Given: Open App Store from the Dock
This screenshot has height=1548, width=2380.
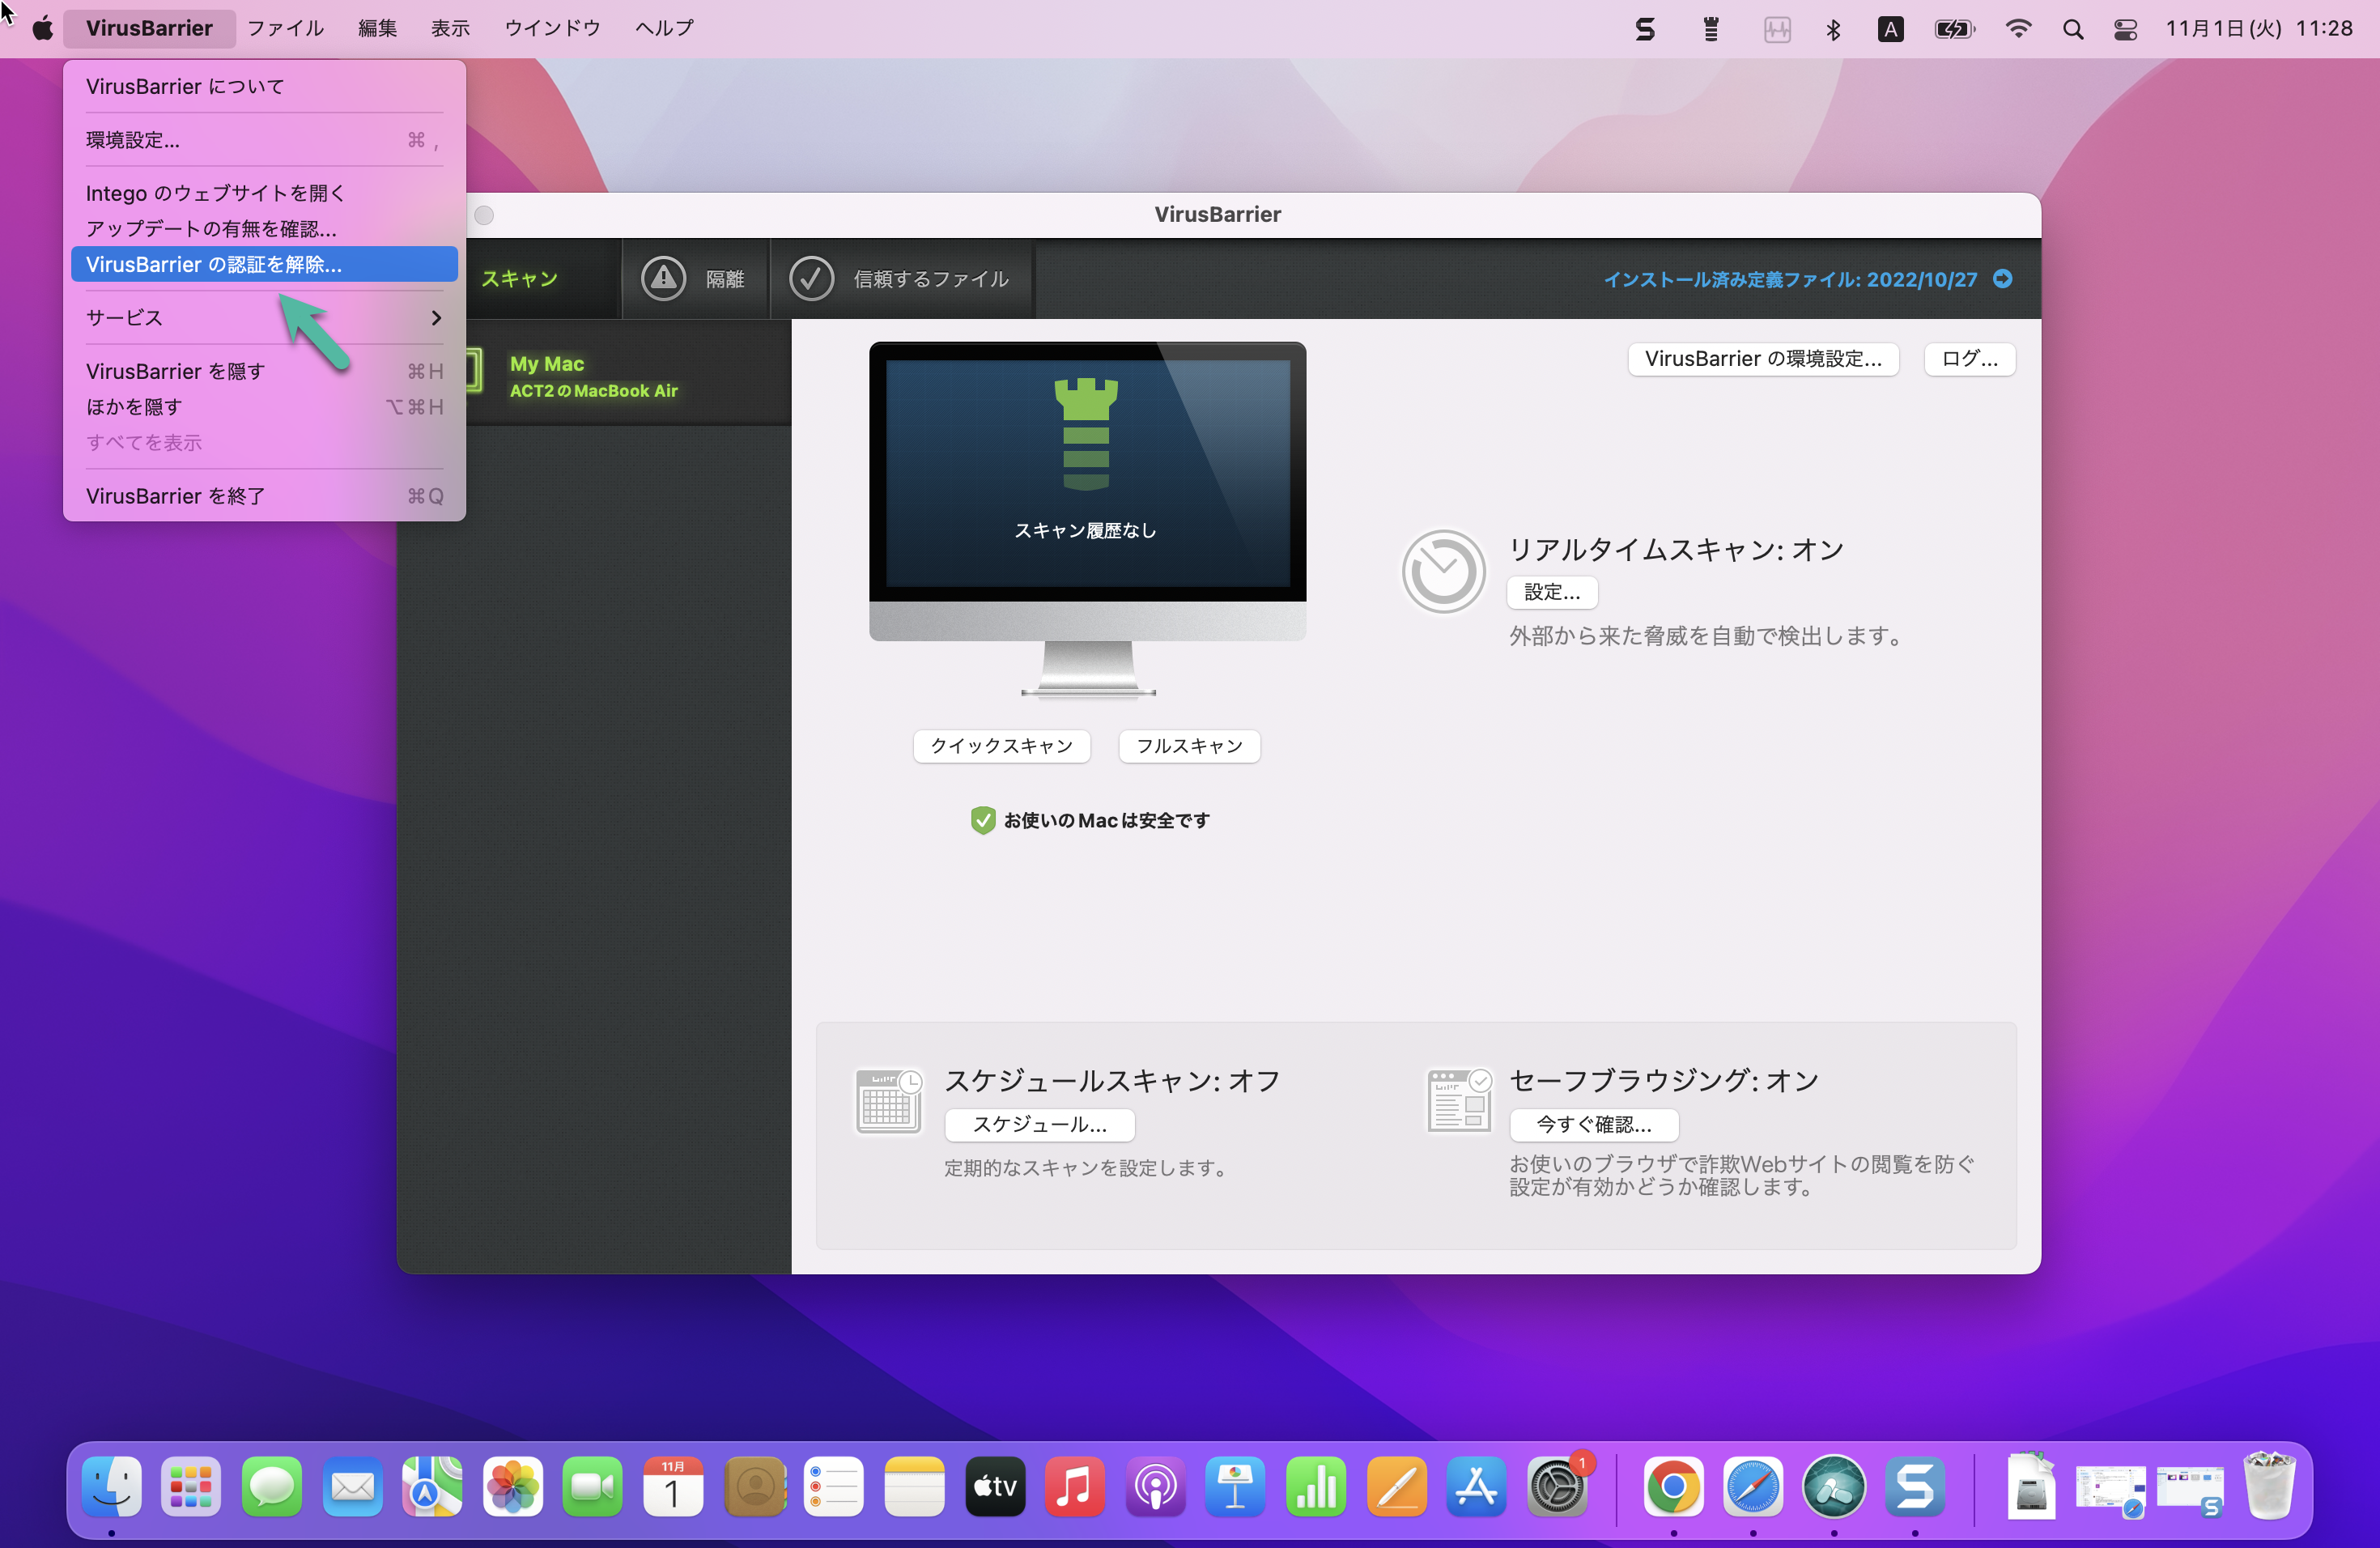Looking at the screenshot, I should [1477, 1486].
